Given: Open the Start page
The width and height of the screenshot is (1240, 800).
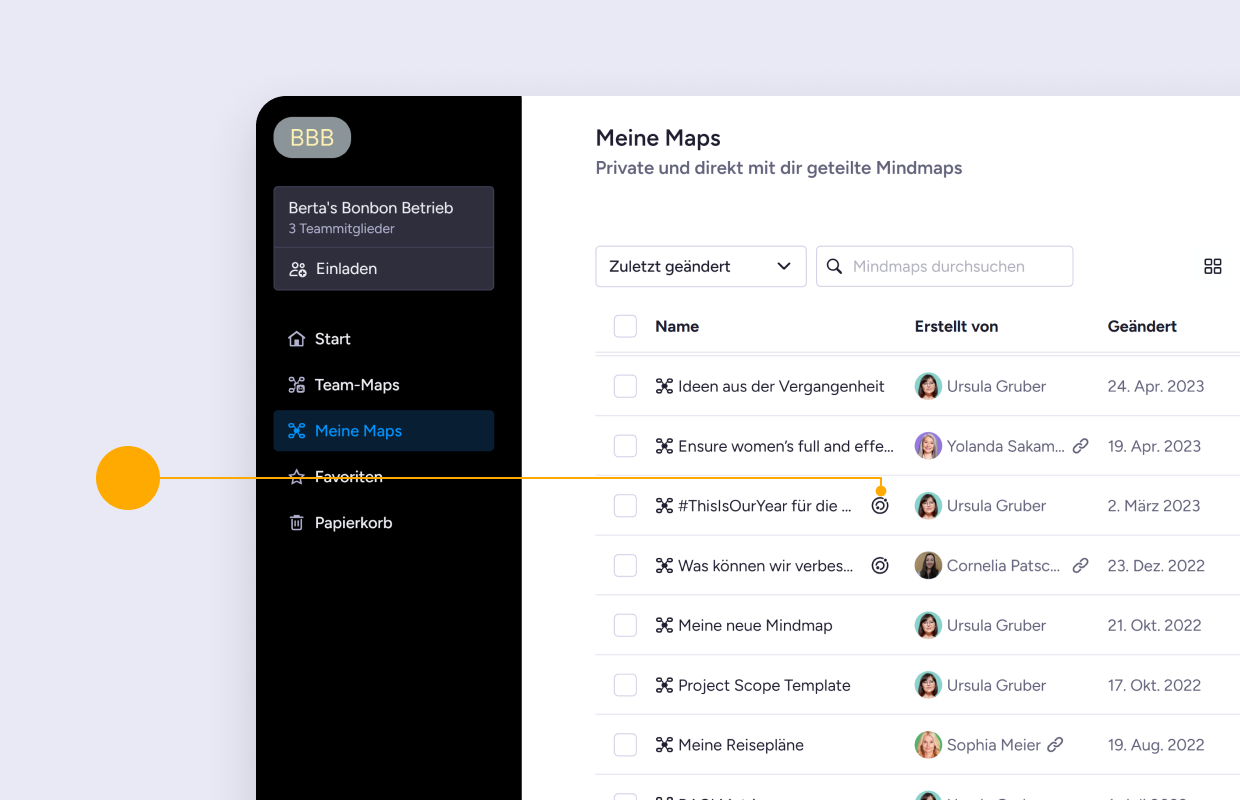Looking at the screenshot, I should 384,339.
